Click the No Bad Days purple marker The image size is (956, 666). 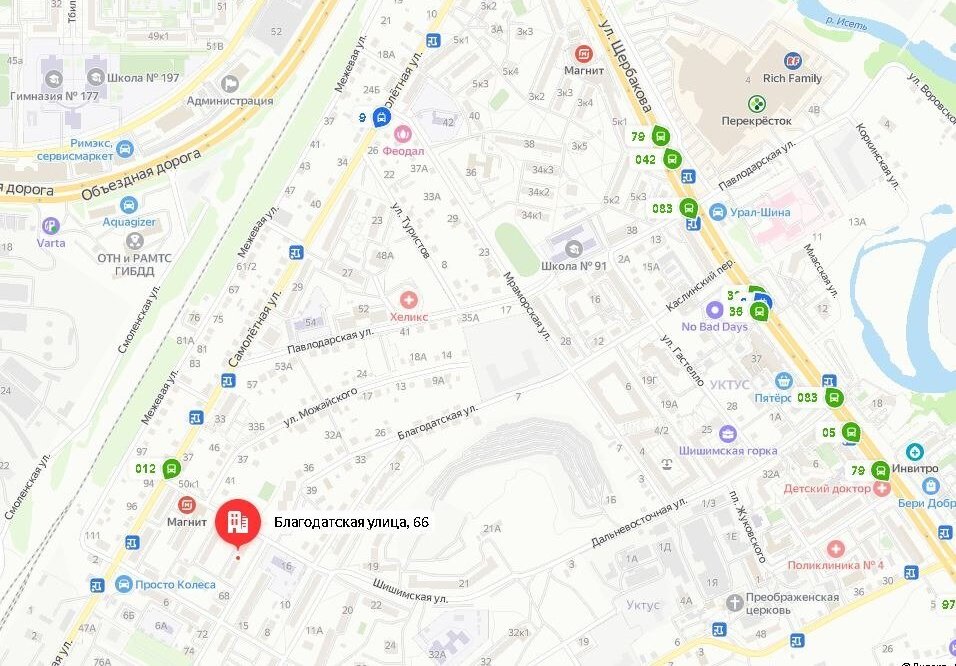(x=715, y=310)
